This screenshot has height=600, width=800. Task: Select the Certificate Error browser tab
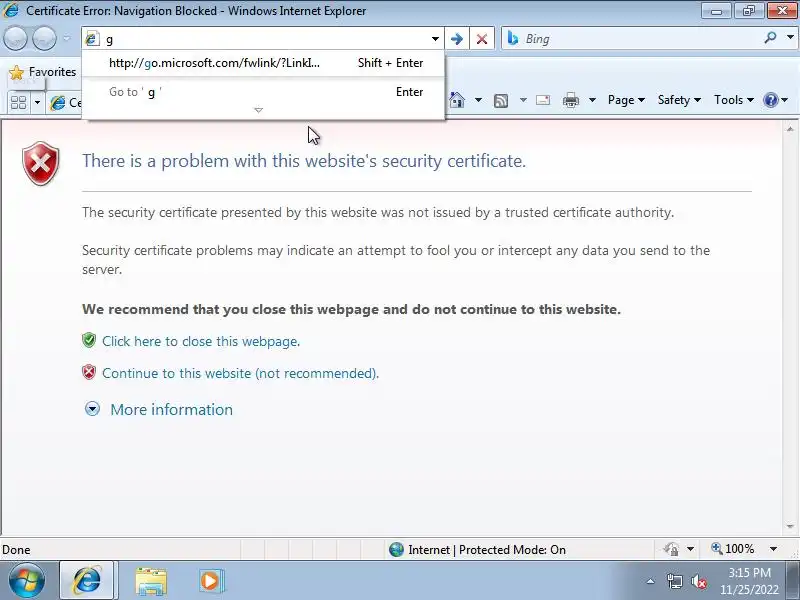tap(65, 103)
